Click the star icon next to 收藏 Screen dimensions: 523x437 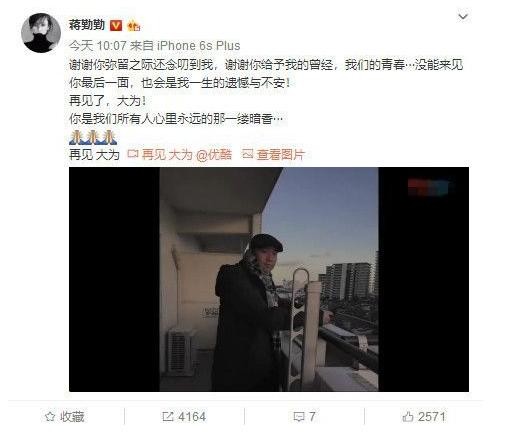50,417
